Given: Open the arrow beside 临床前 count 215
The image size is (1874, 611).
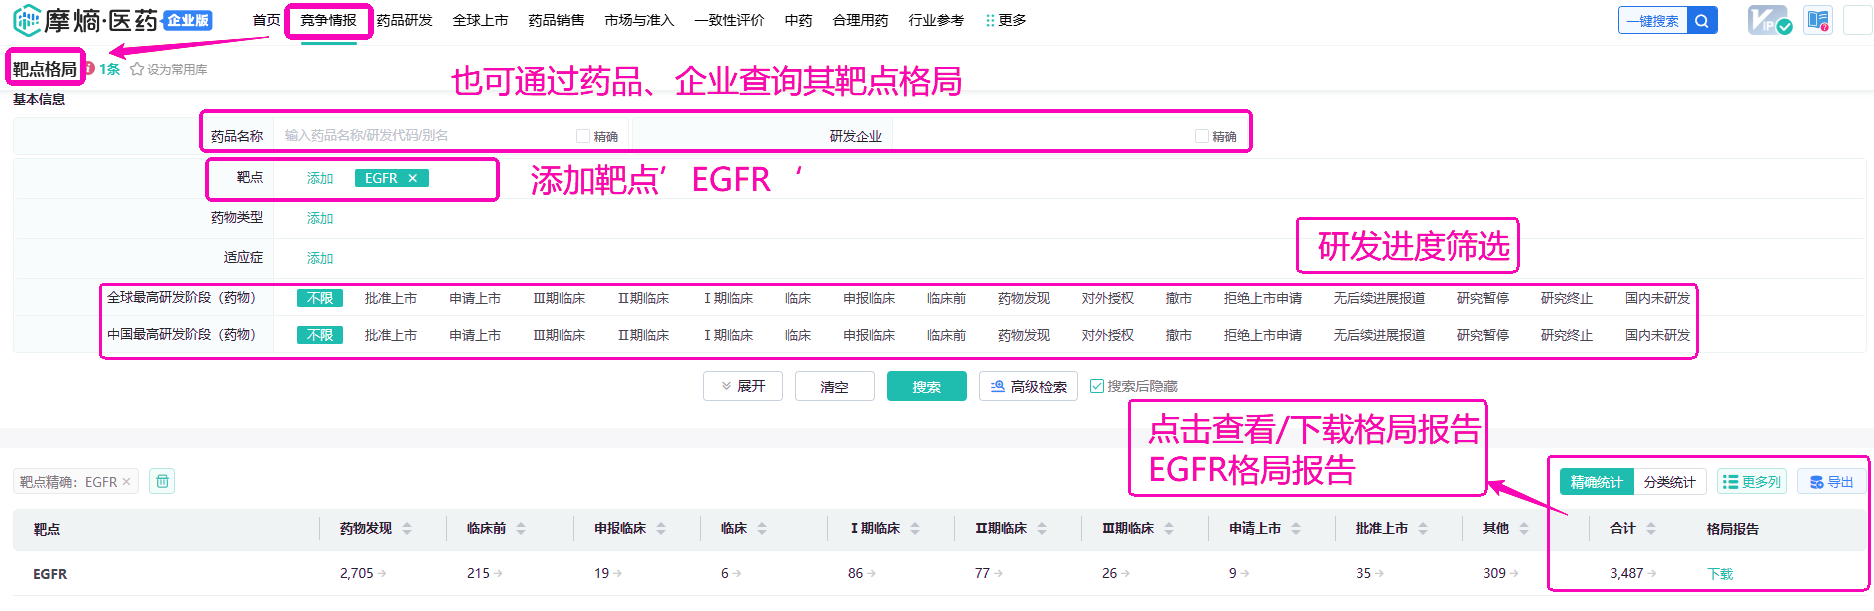Looking at the screenshot, I should pyautogui.click(x=498, y=574).
